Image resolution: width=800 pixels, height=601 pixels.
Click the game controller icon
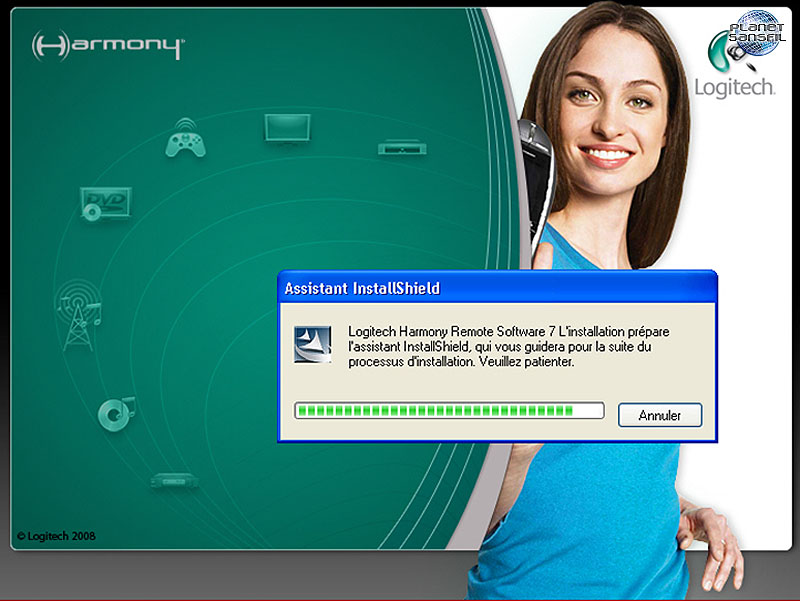[x=185, y=138]
